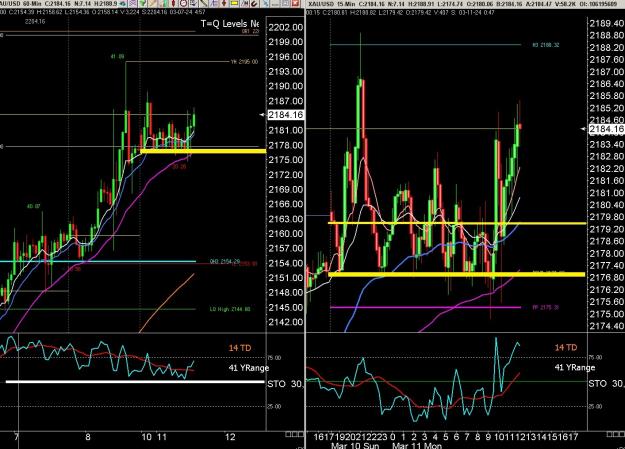The height and width of the screenshot is (449, 625).
Task: Click the 2174.40 price on right axis
Action: tap(607, 326)
